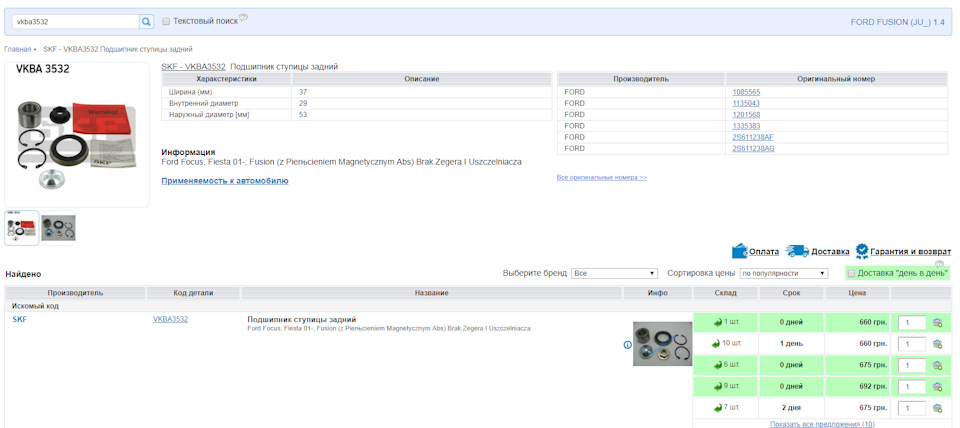Click quantity field in 10 шт. row
Screen dimensions: 960x428
click(912, 344)
